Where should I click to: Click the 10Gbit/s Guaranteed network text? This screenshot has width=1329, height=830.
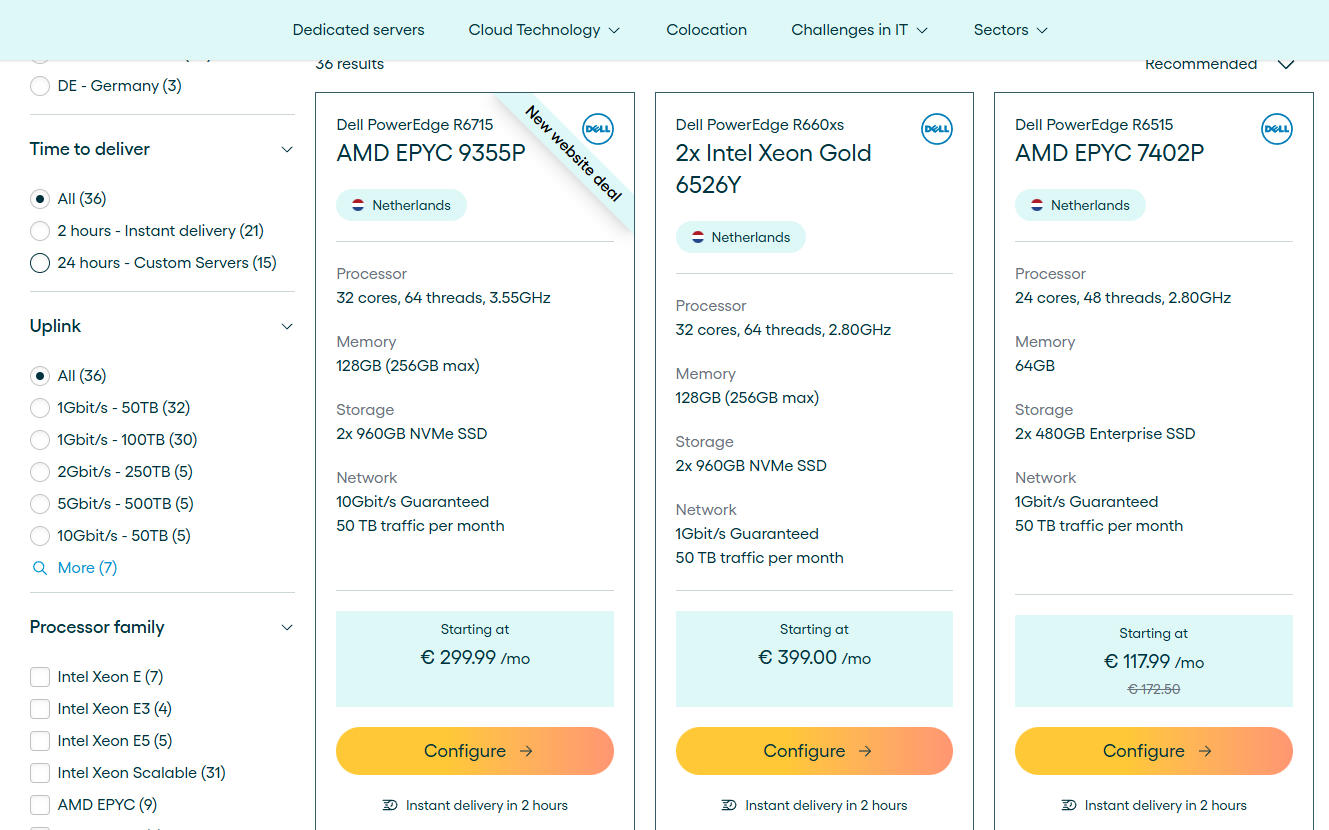(413, 502)
